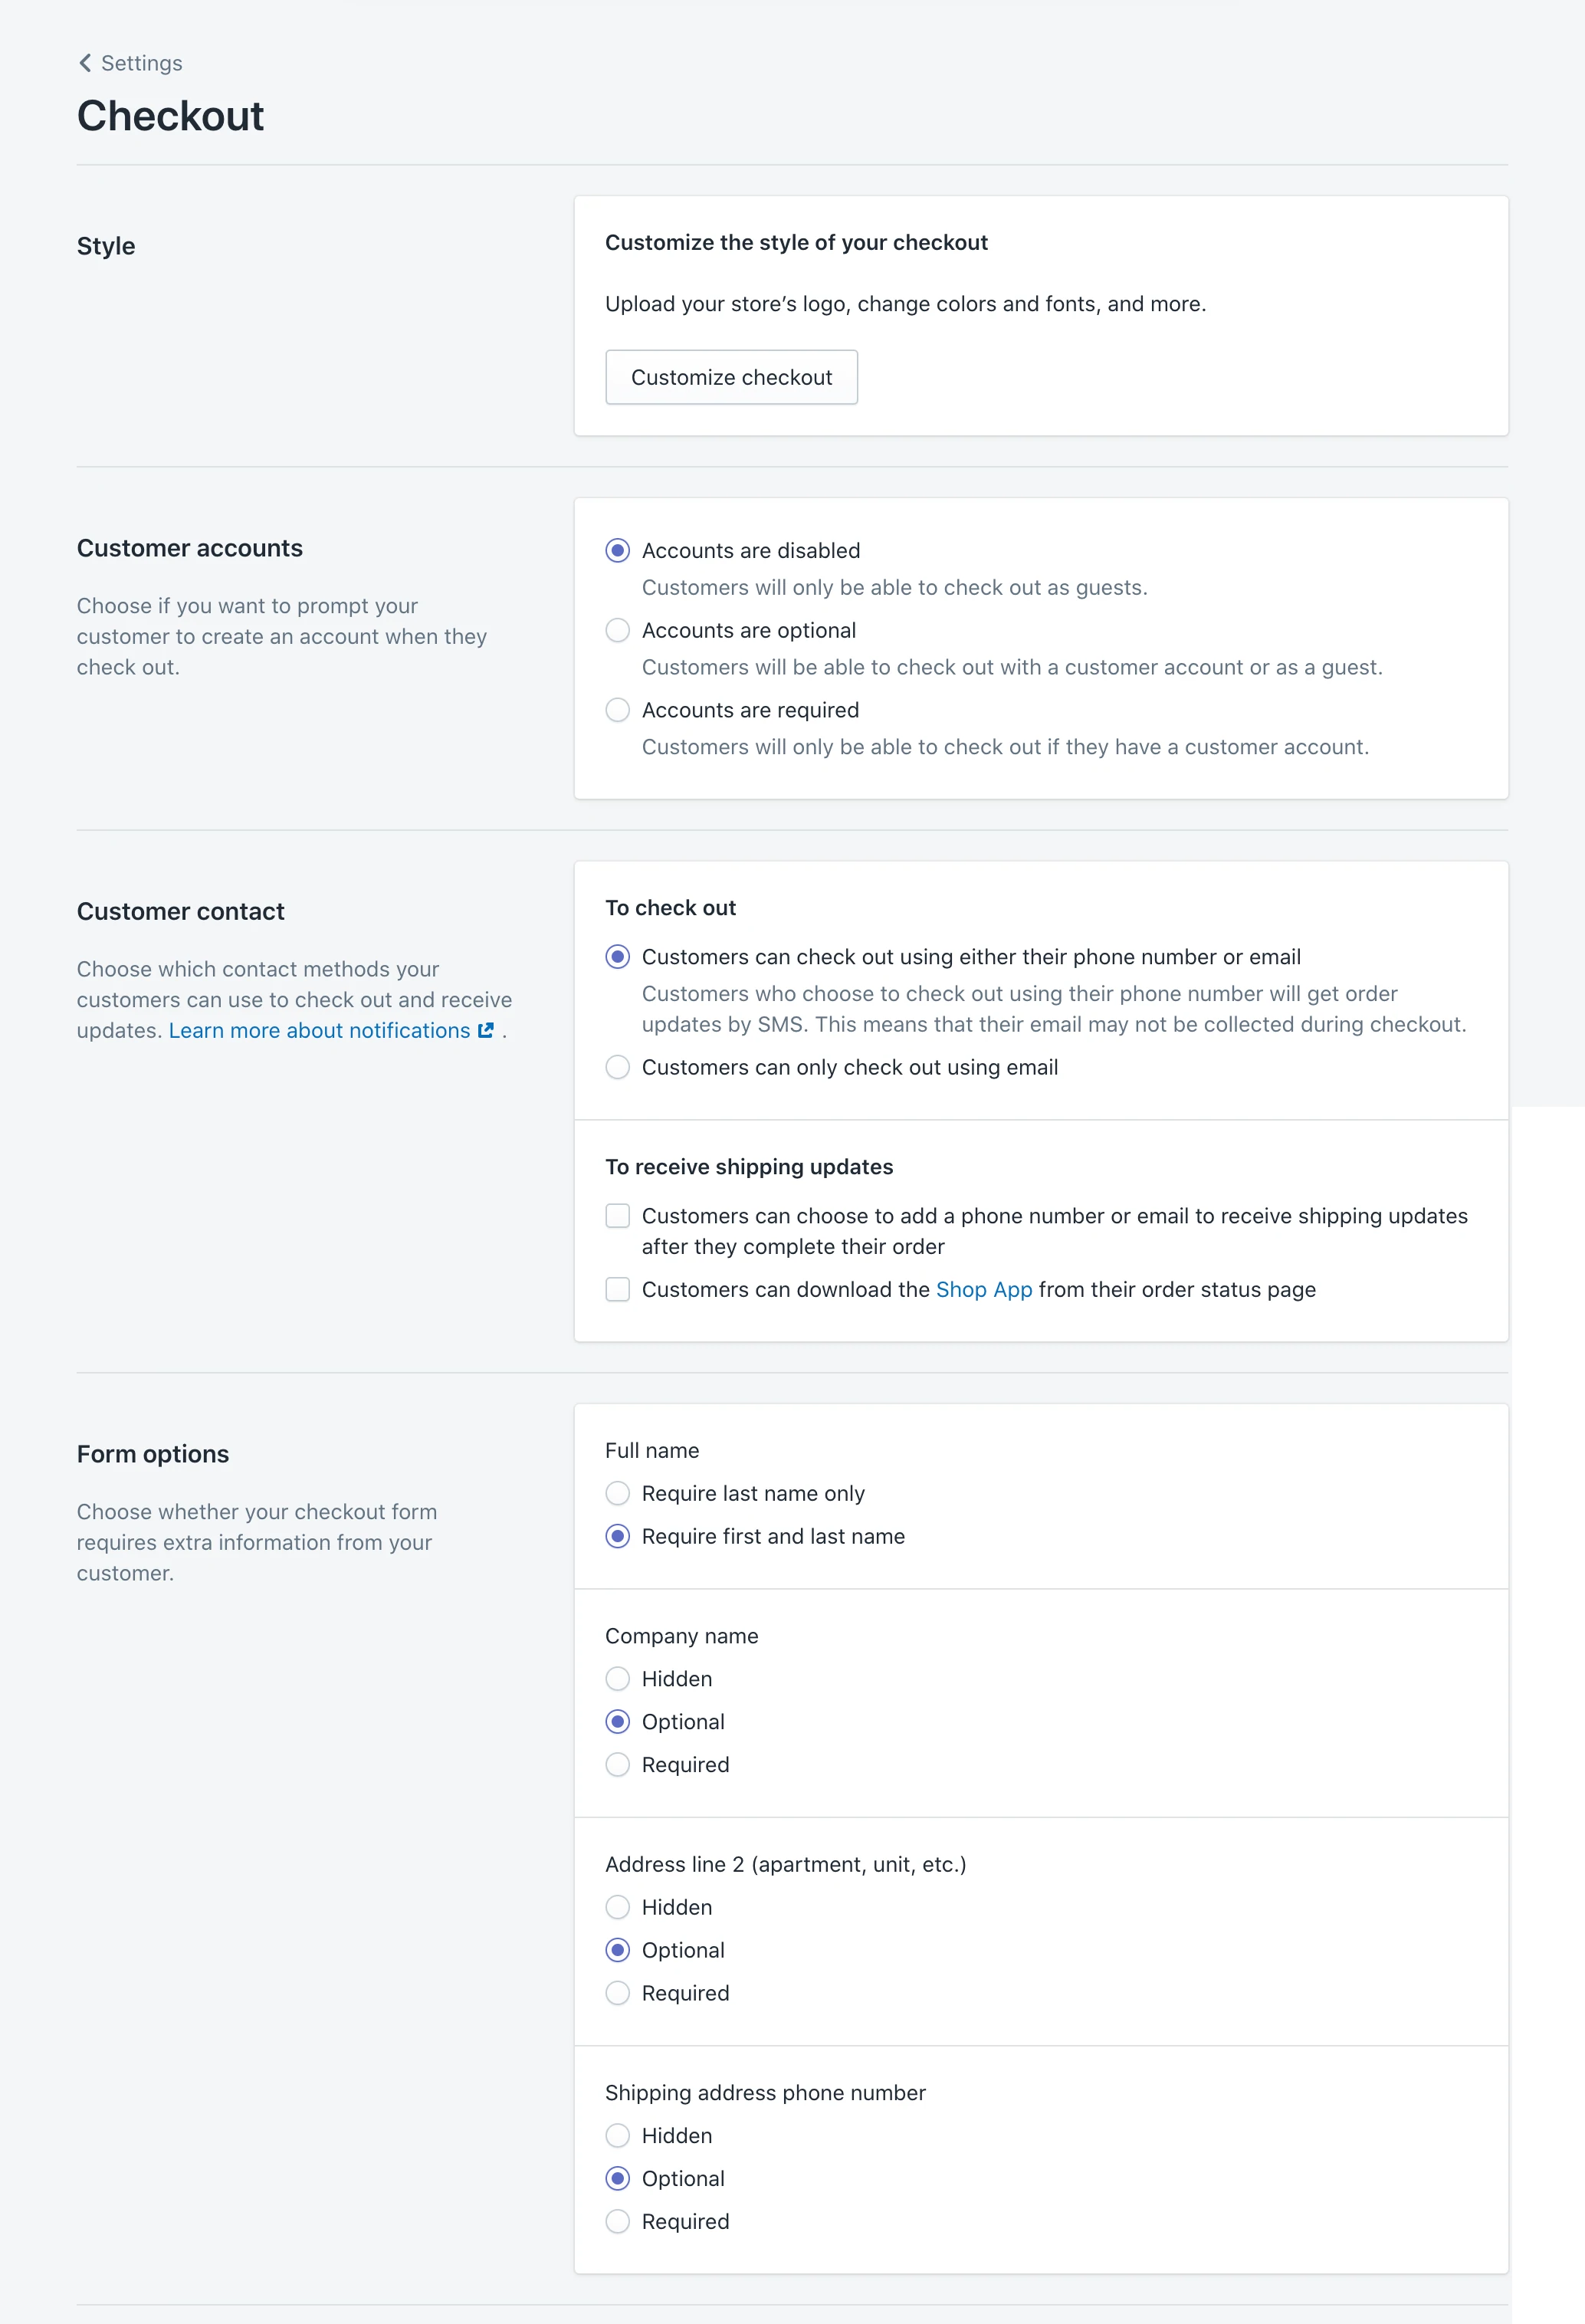
Task: Enable customers to download the Shop App
Action: point(618,1289)
